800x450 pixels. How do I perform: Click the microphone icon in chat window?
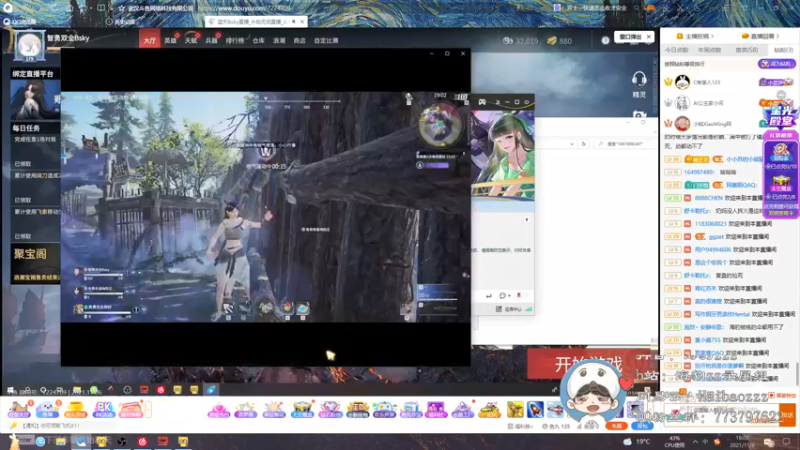pyautogui.click(x=519, y=295)
